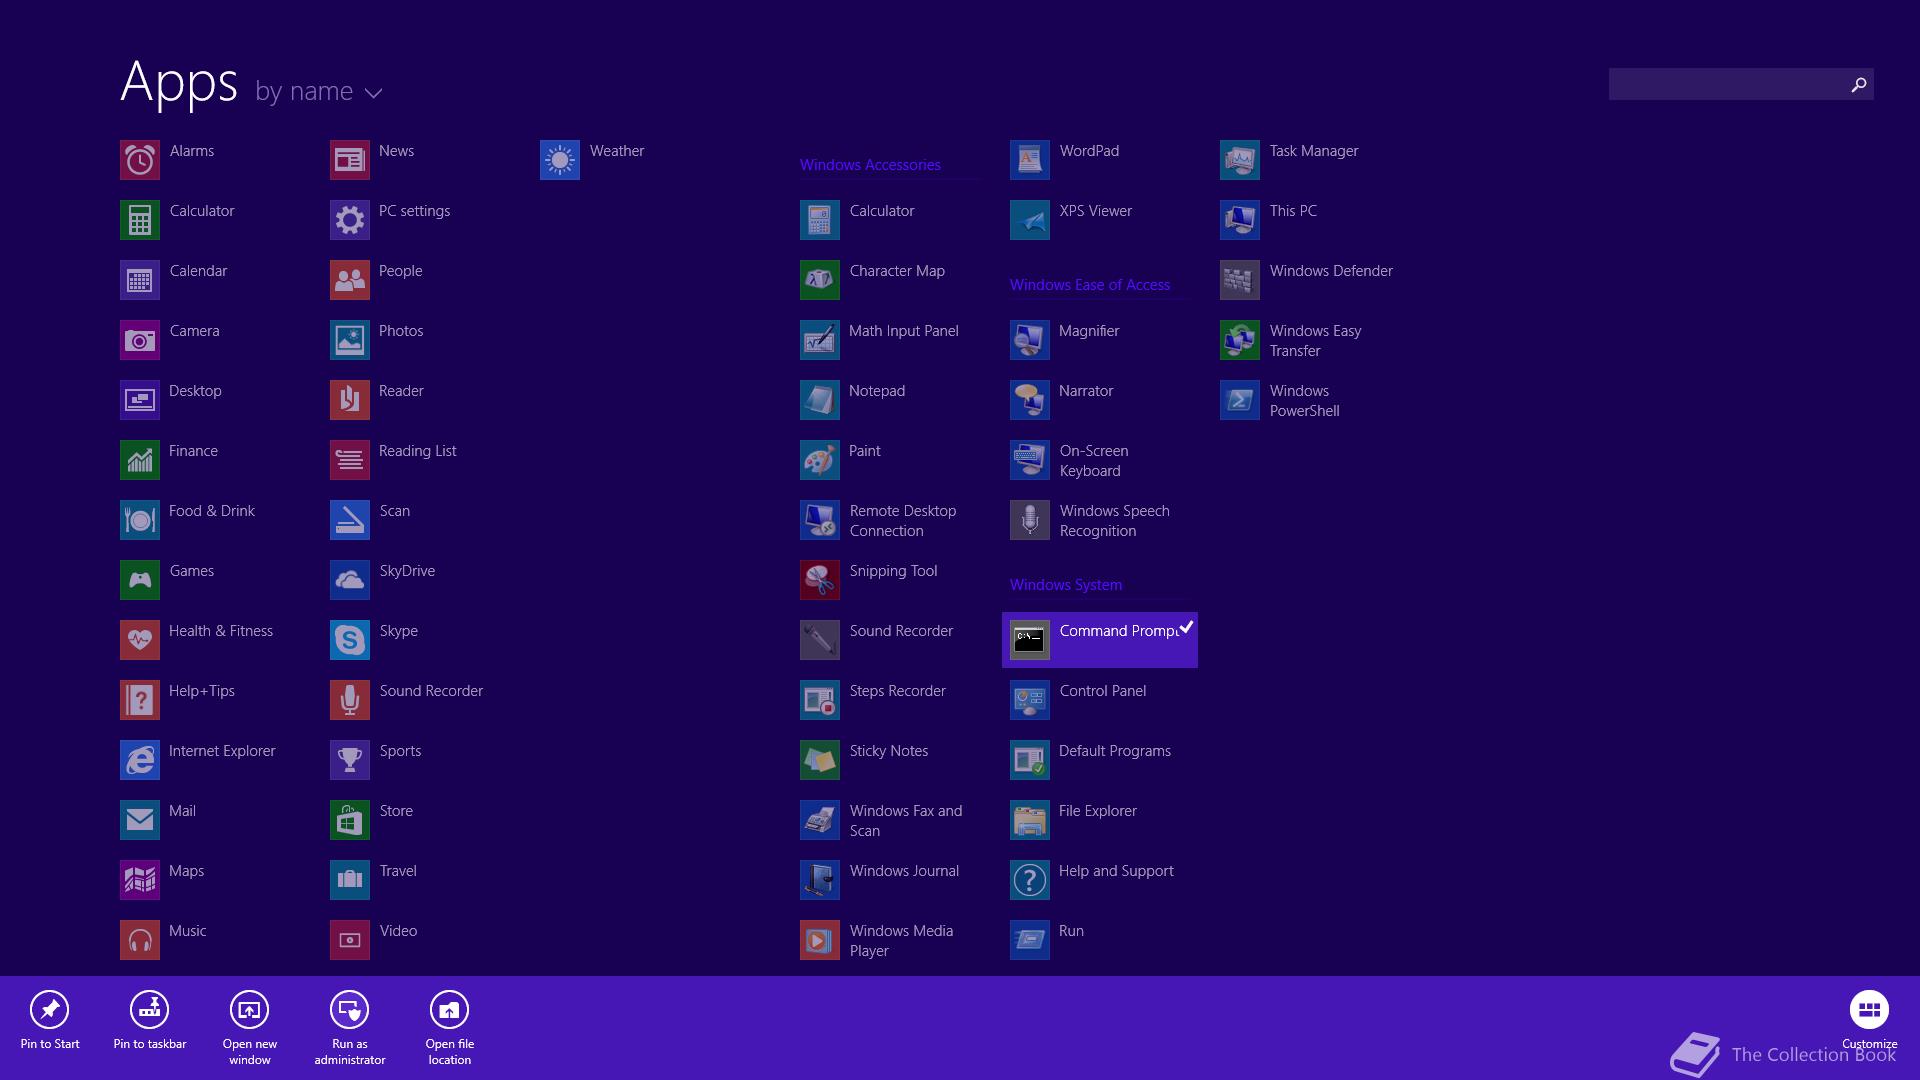Select Run as administrator command
The height and width of the screenshot is (1080, 1920).
point(350,1028)
